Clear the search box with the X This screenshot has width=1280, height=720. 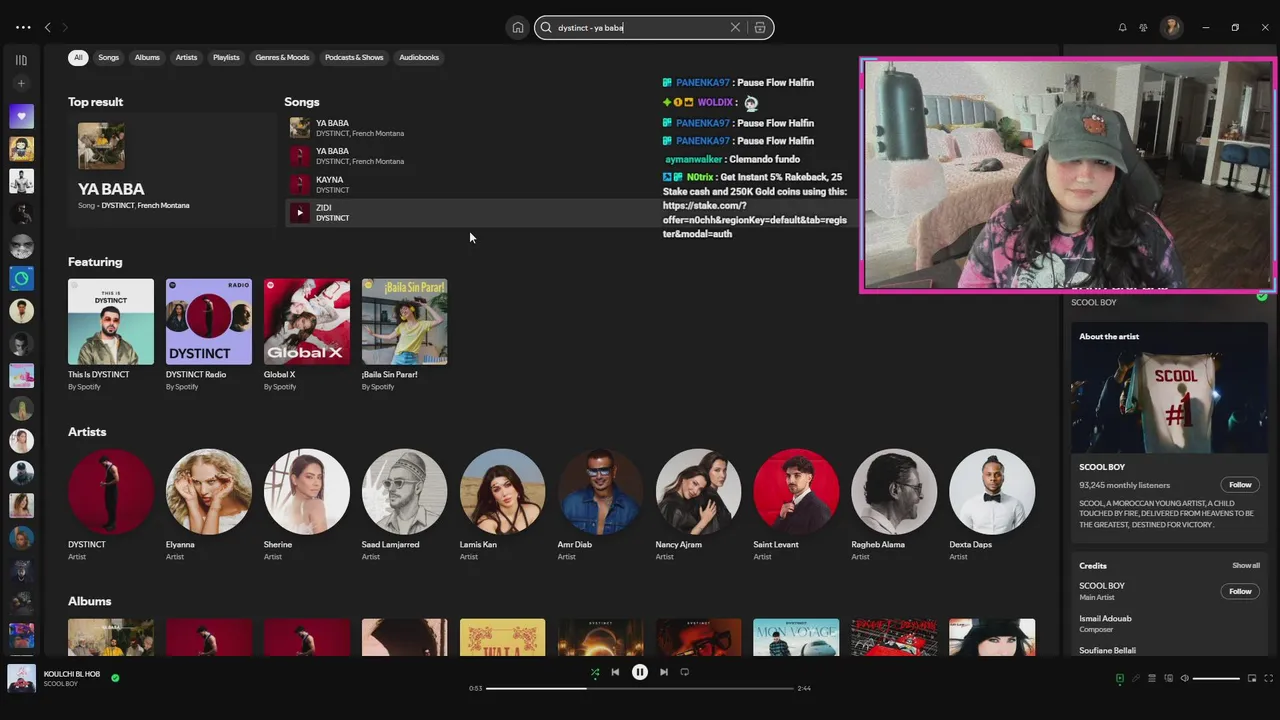(x=735, y=28)
